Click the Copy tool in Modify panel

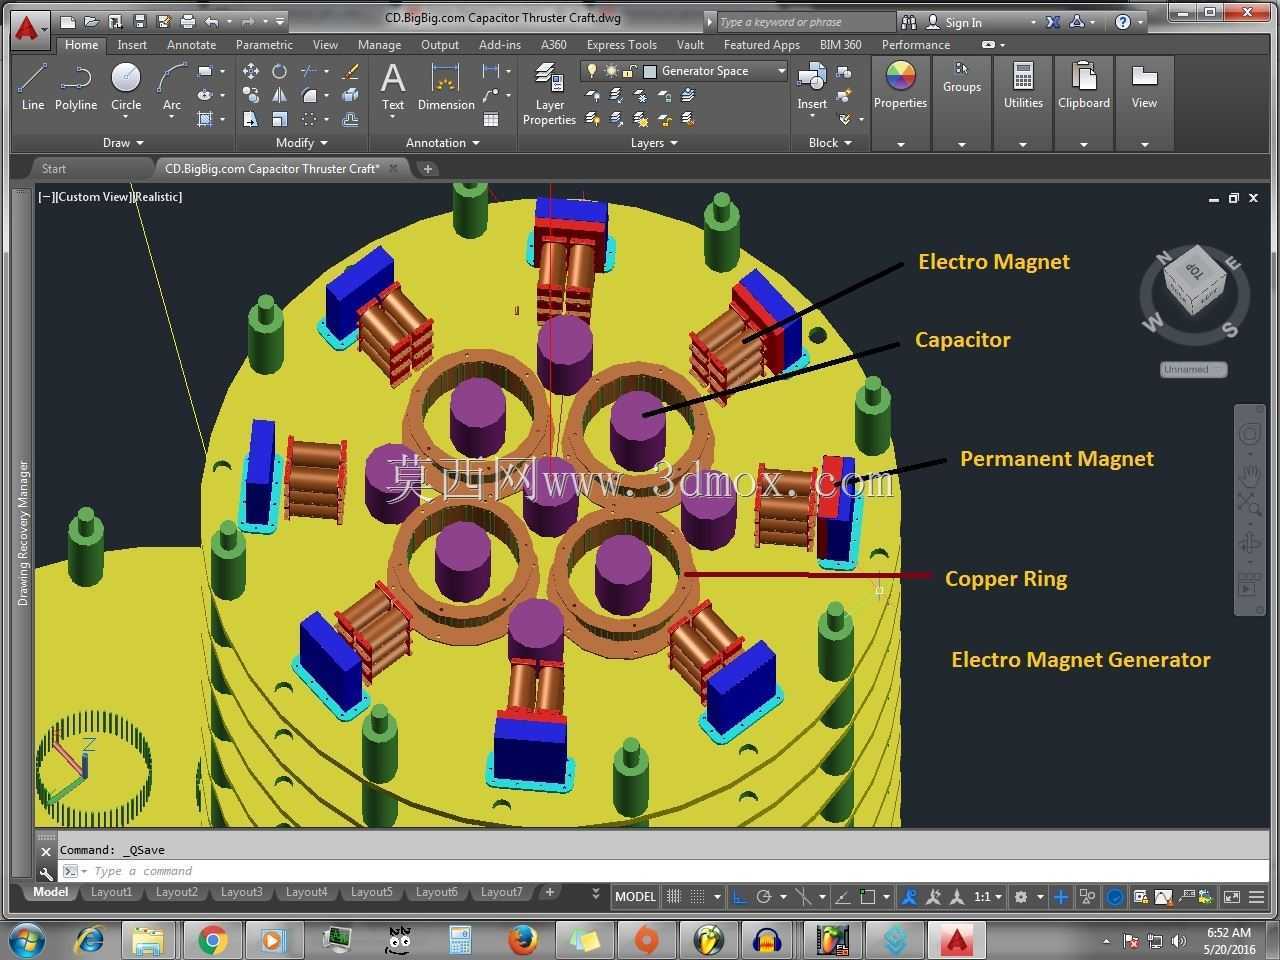(x=251, y=95)
